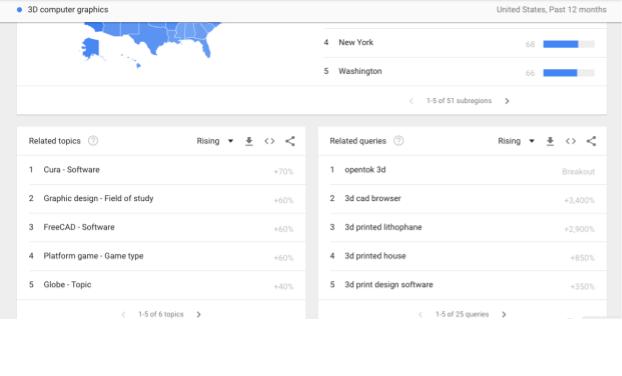This screenshot has height=376, width=622.
Task: Go to next page of subregions
Action: pyautogui.click(x=507, y=101)
